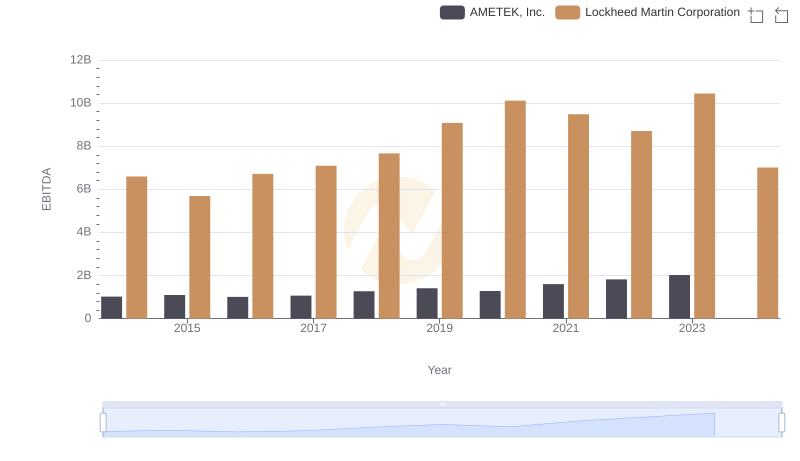Click the 2019 x-axis label

click(439, 328)
